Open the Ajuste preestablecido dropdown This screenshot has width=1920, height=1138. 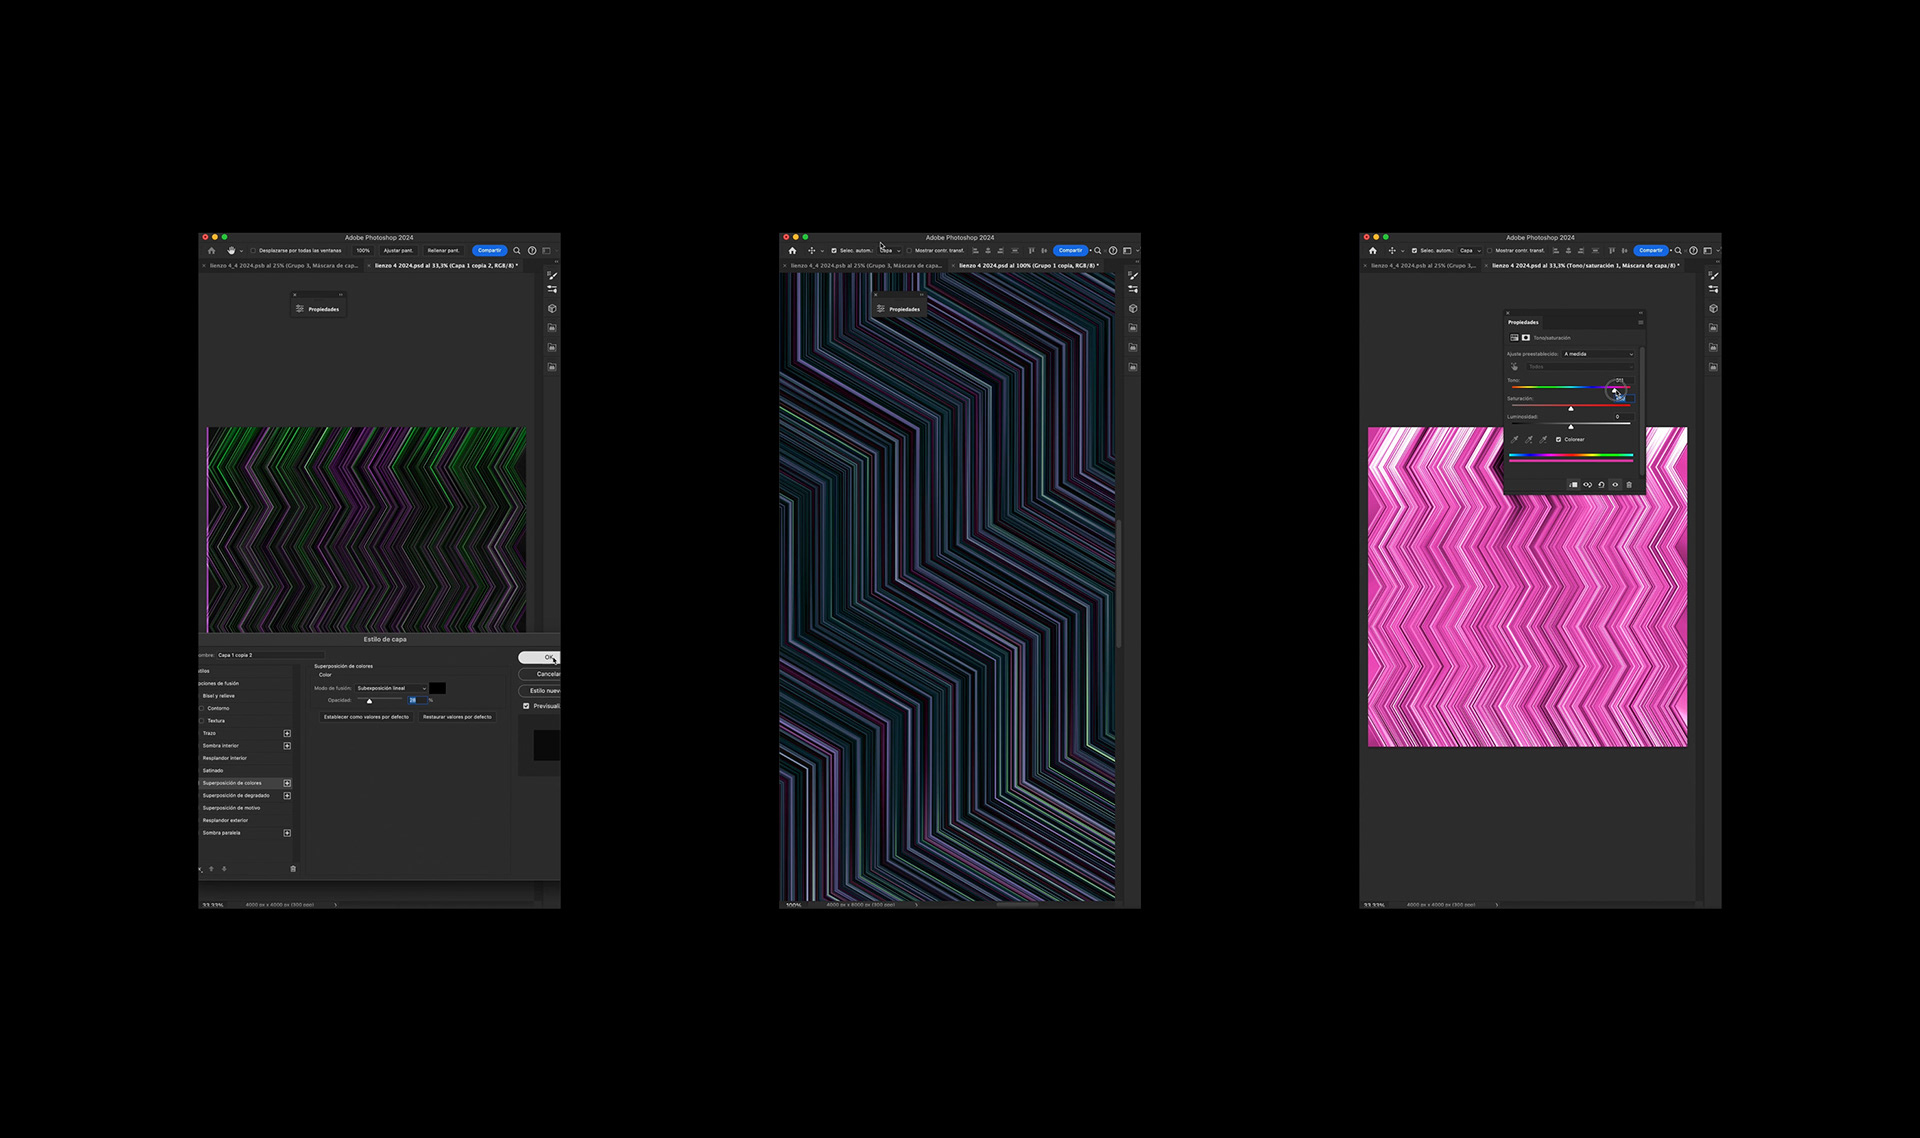click(x=1598, y=354)
